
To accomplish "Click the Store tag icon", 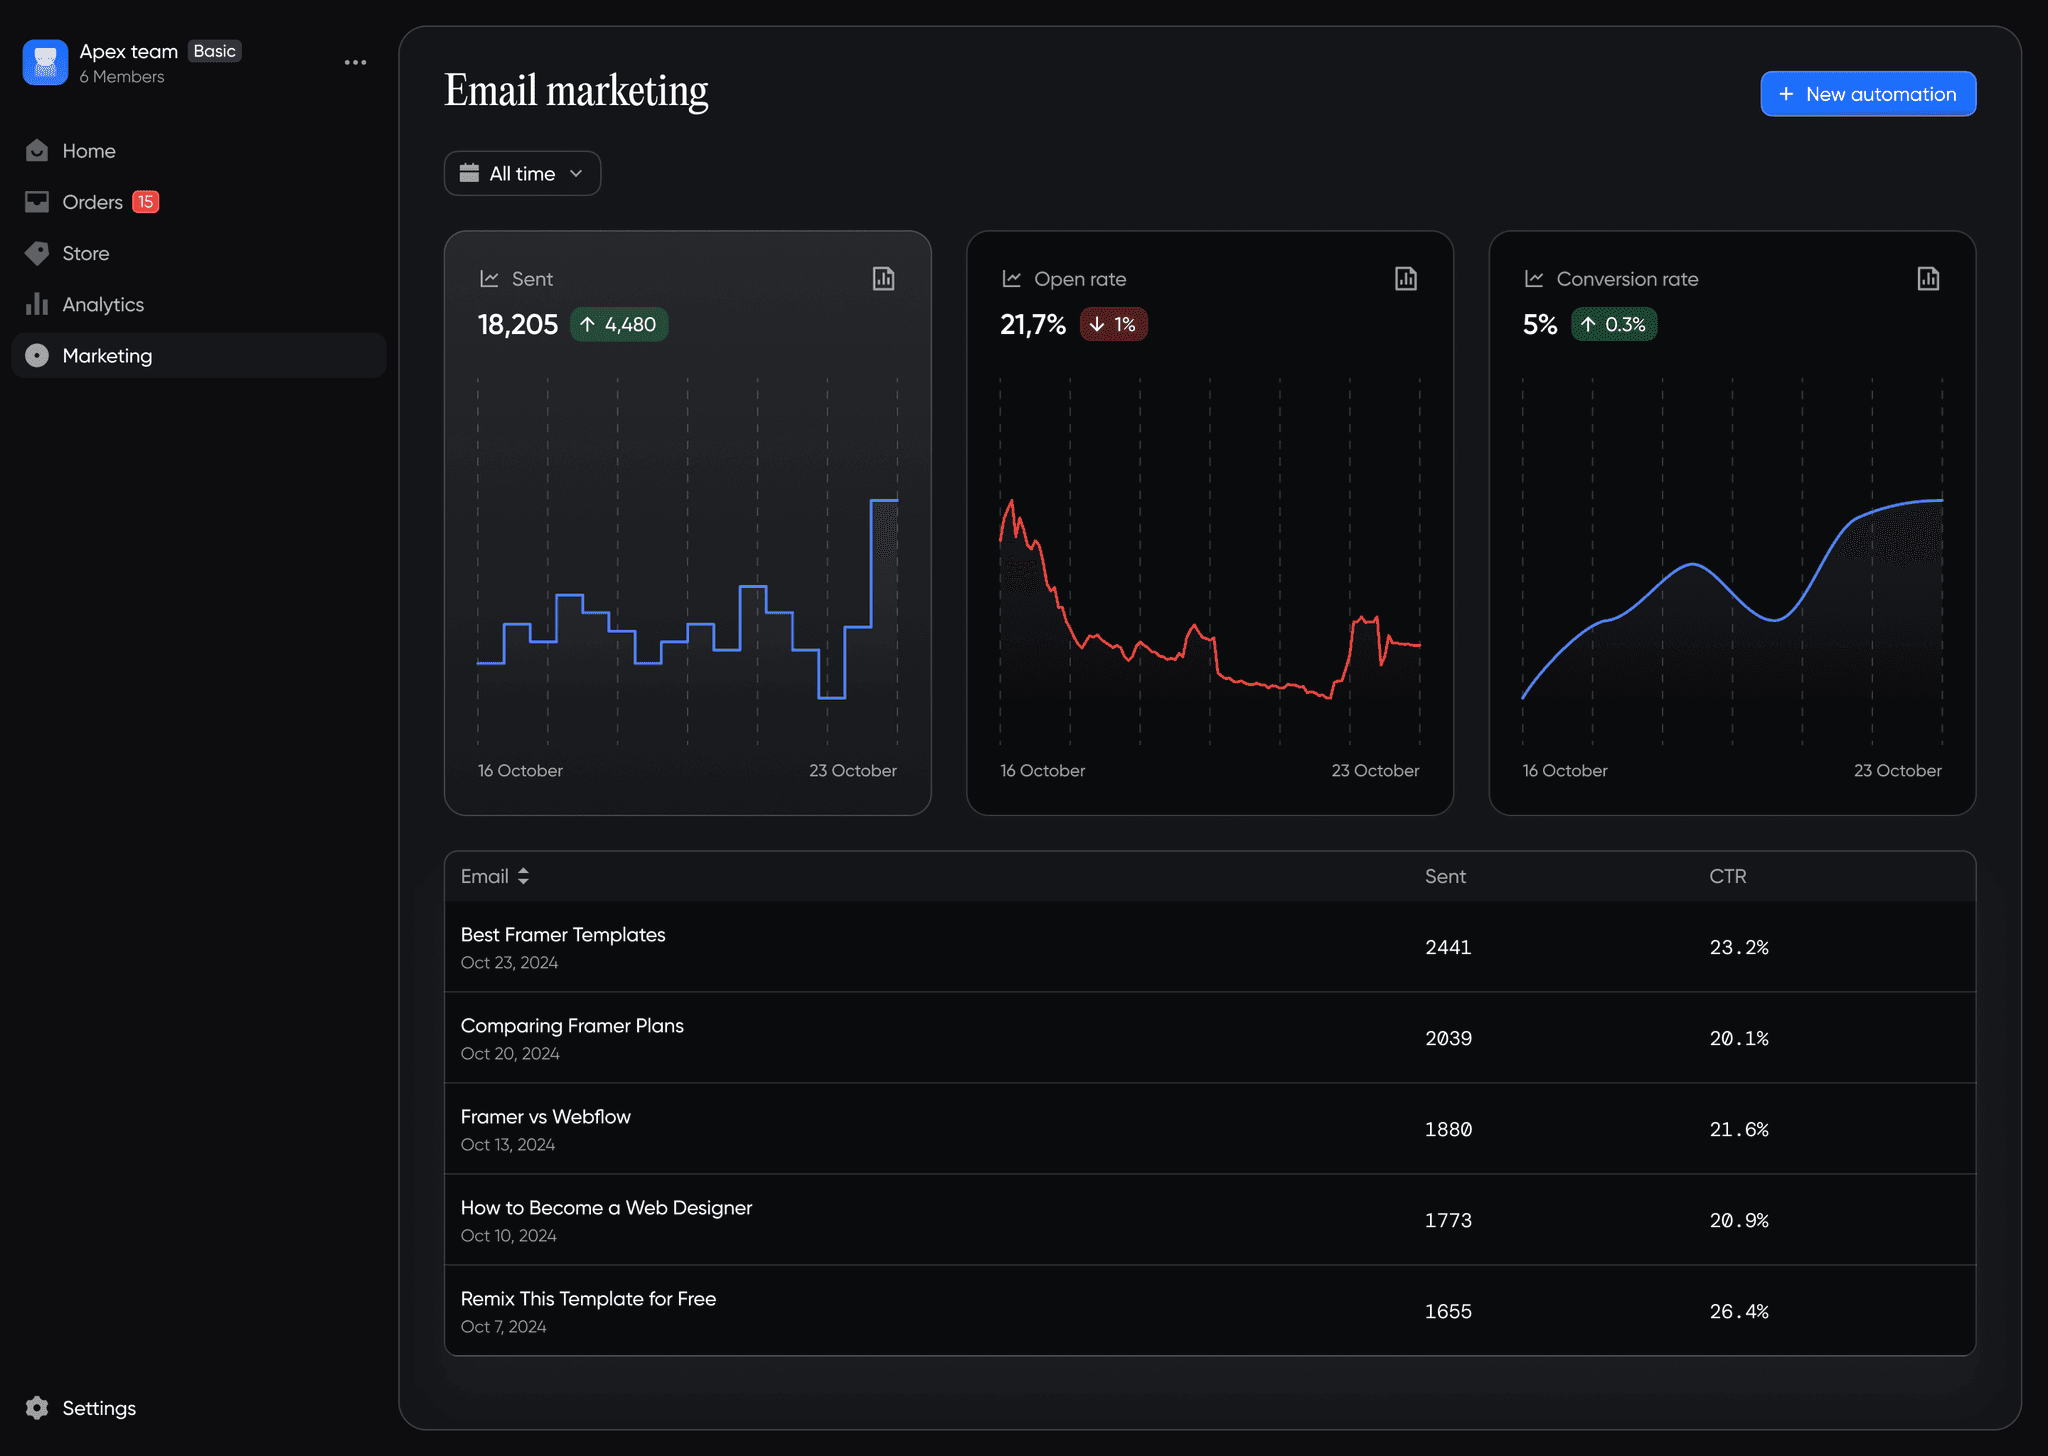I will (x=37, y=253).
